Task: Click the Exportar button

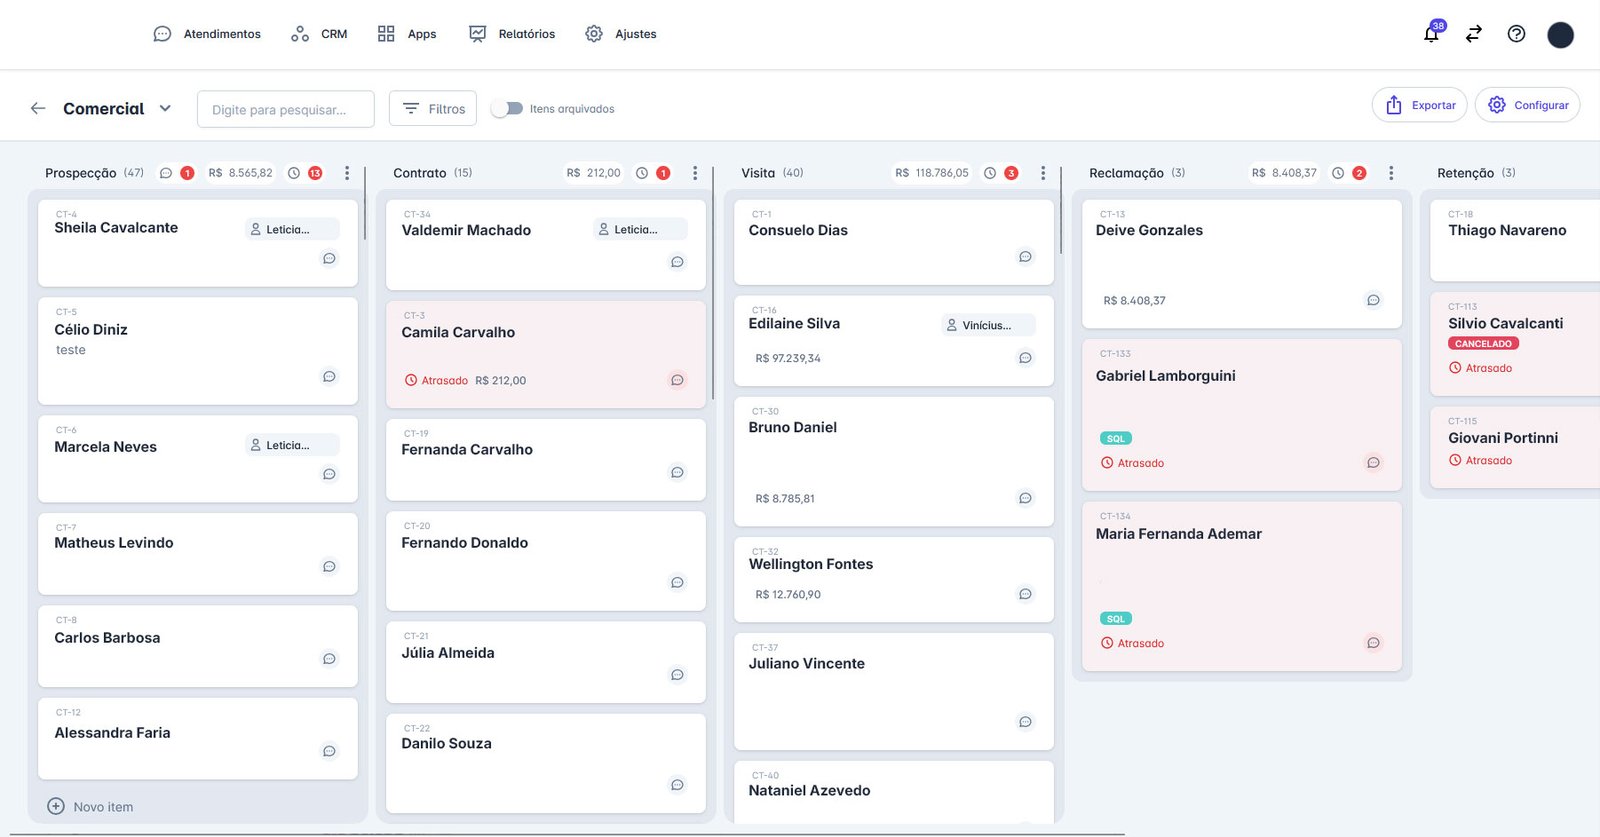Action: 1420,105
